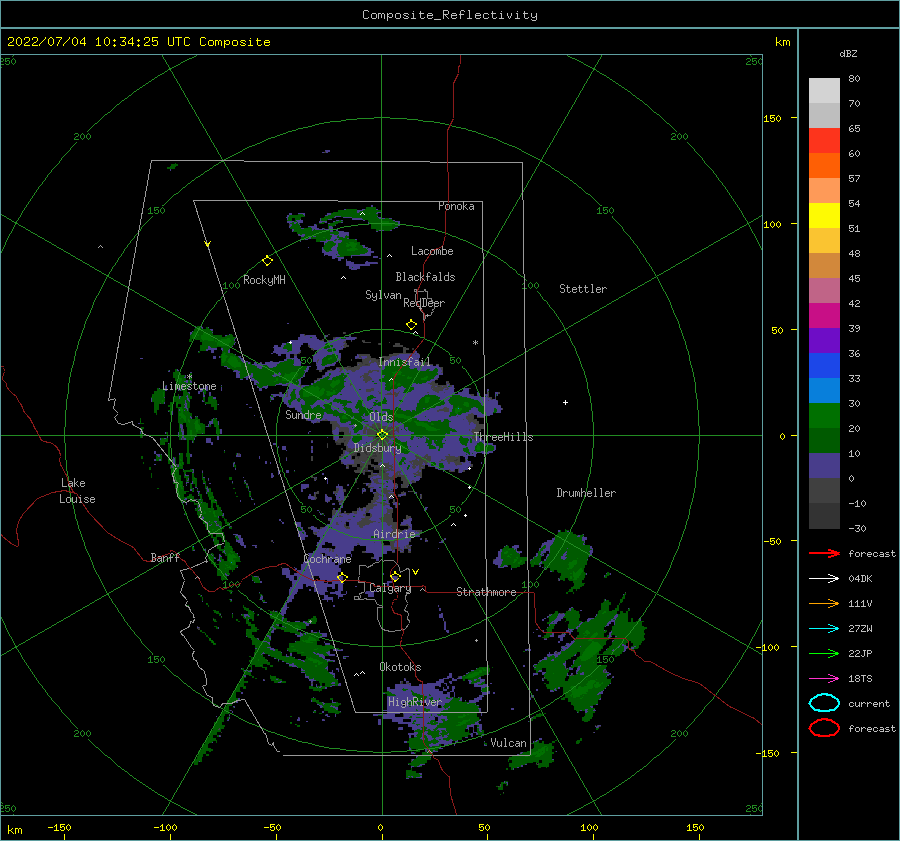Pick the bright yellow swatch between 54 and 51 dBZ

(824, 216)
